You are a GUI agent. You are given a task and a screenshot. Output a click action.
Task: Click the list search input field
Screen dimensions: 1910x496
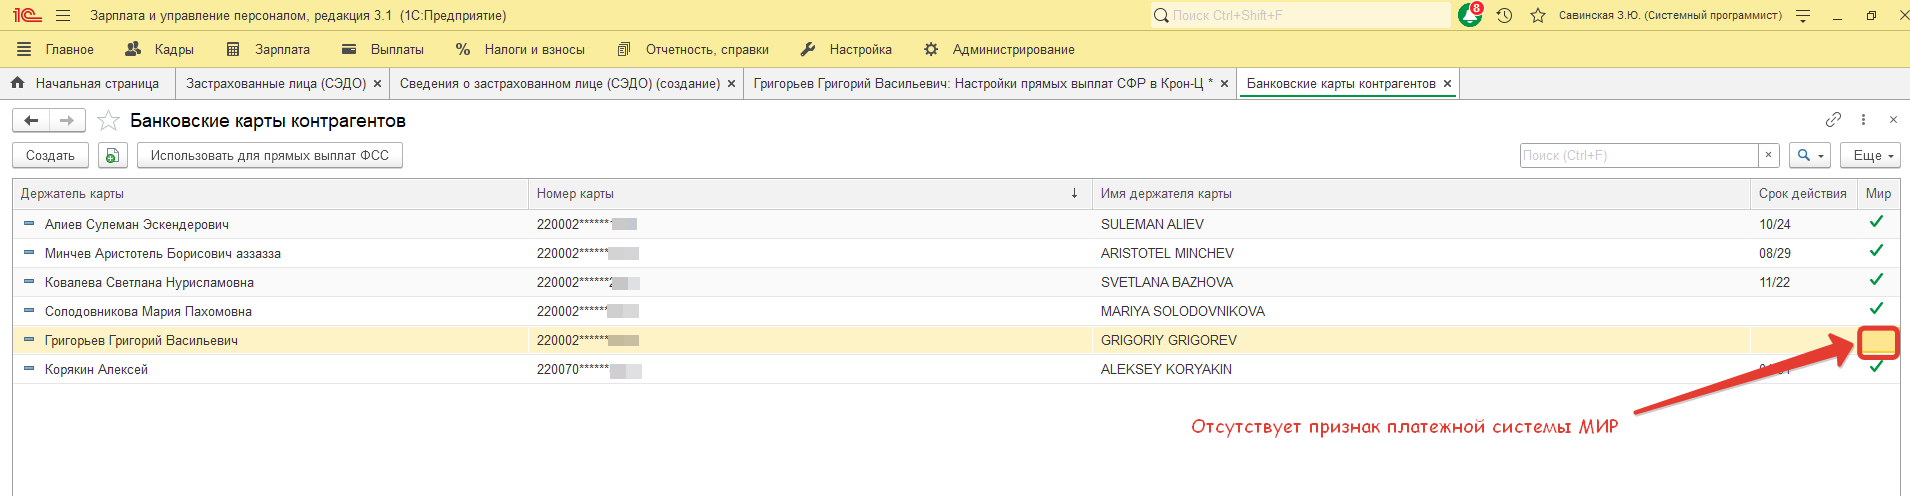[x=1638, y=155]
